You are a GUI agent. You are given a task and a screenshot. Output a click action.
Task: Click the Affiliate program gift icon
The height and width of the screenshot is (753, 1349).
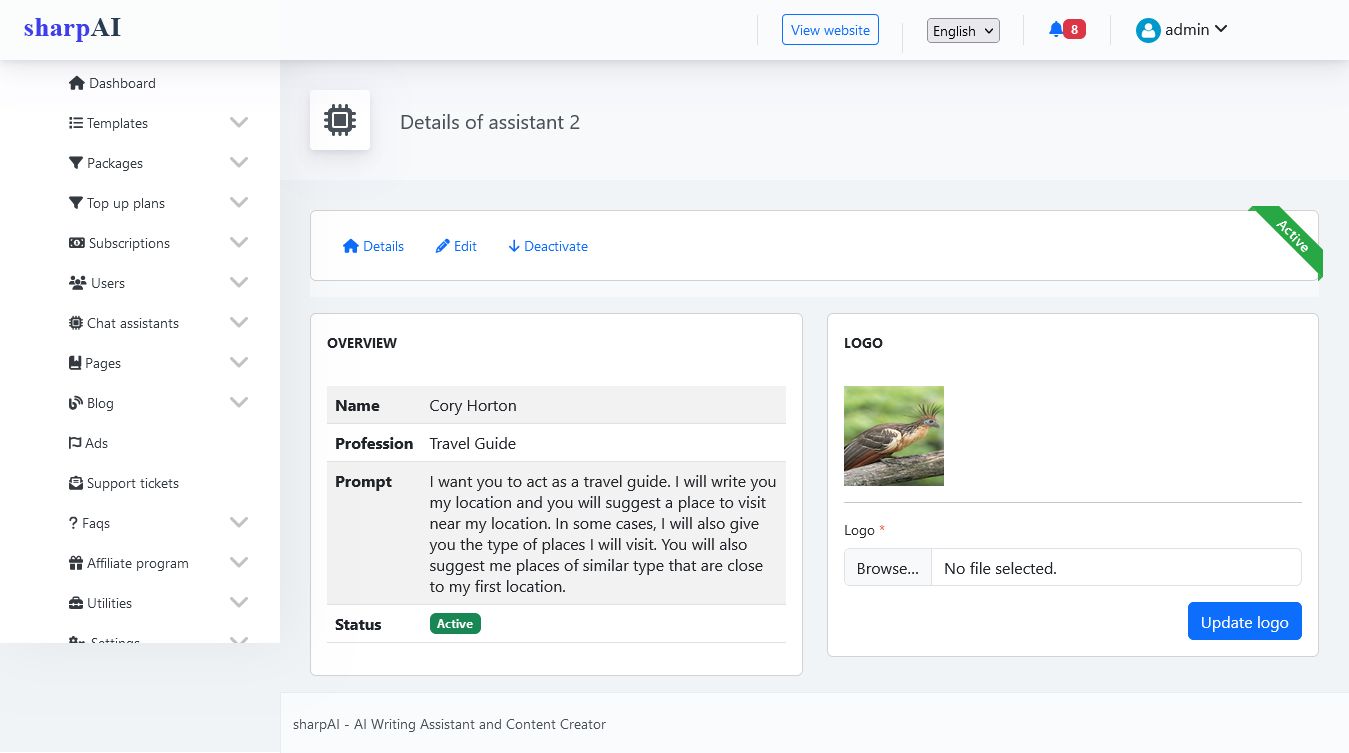click(x=76, y=563)
